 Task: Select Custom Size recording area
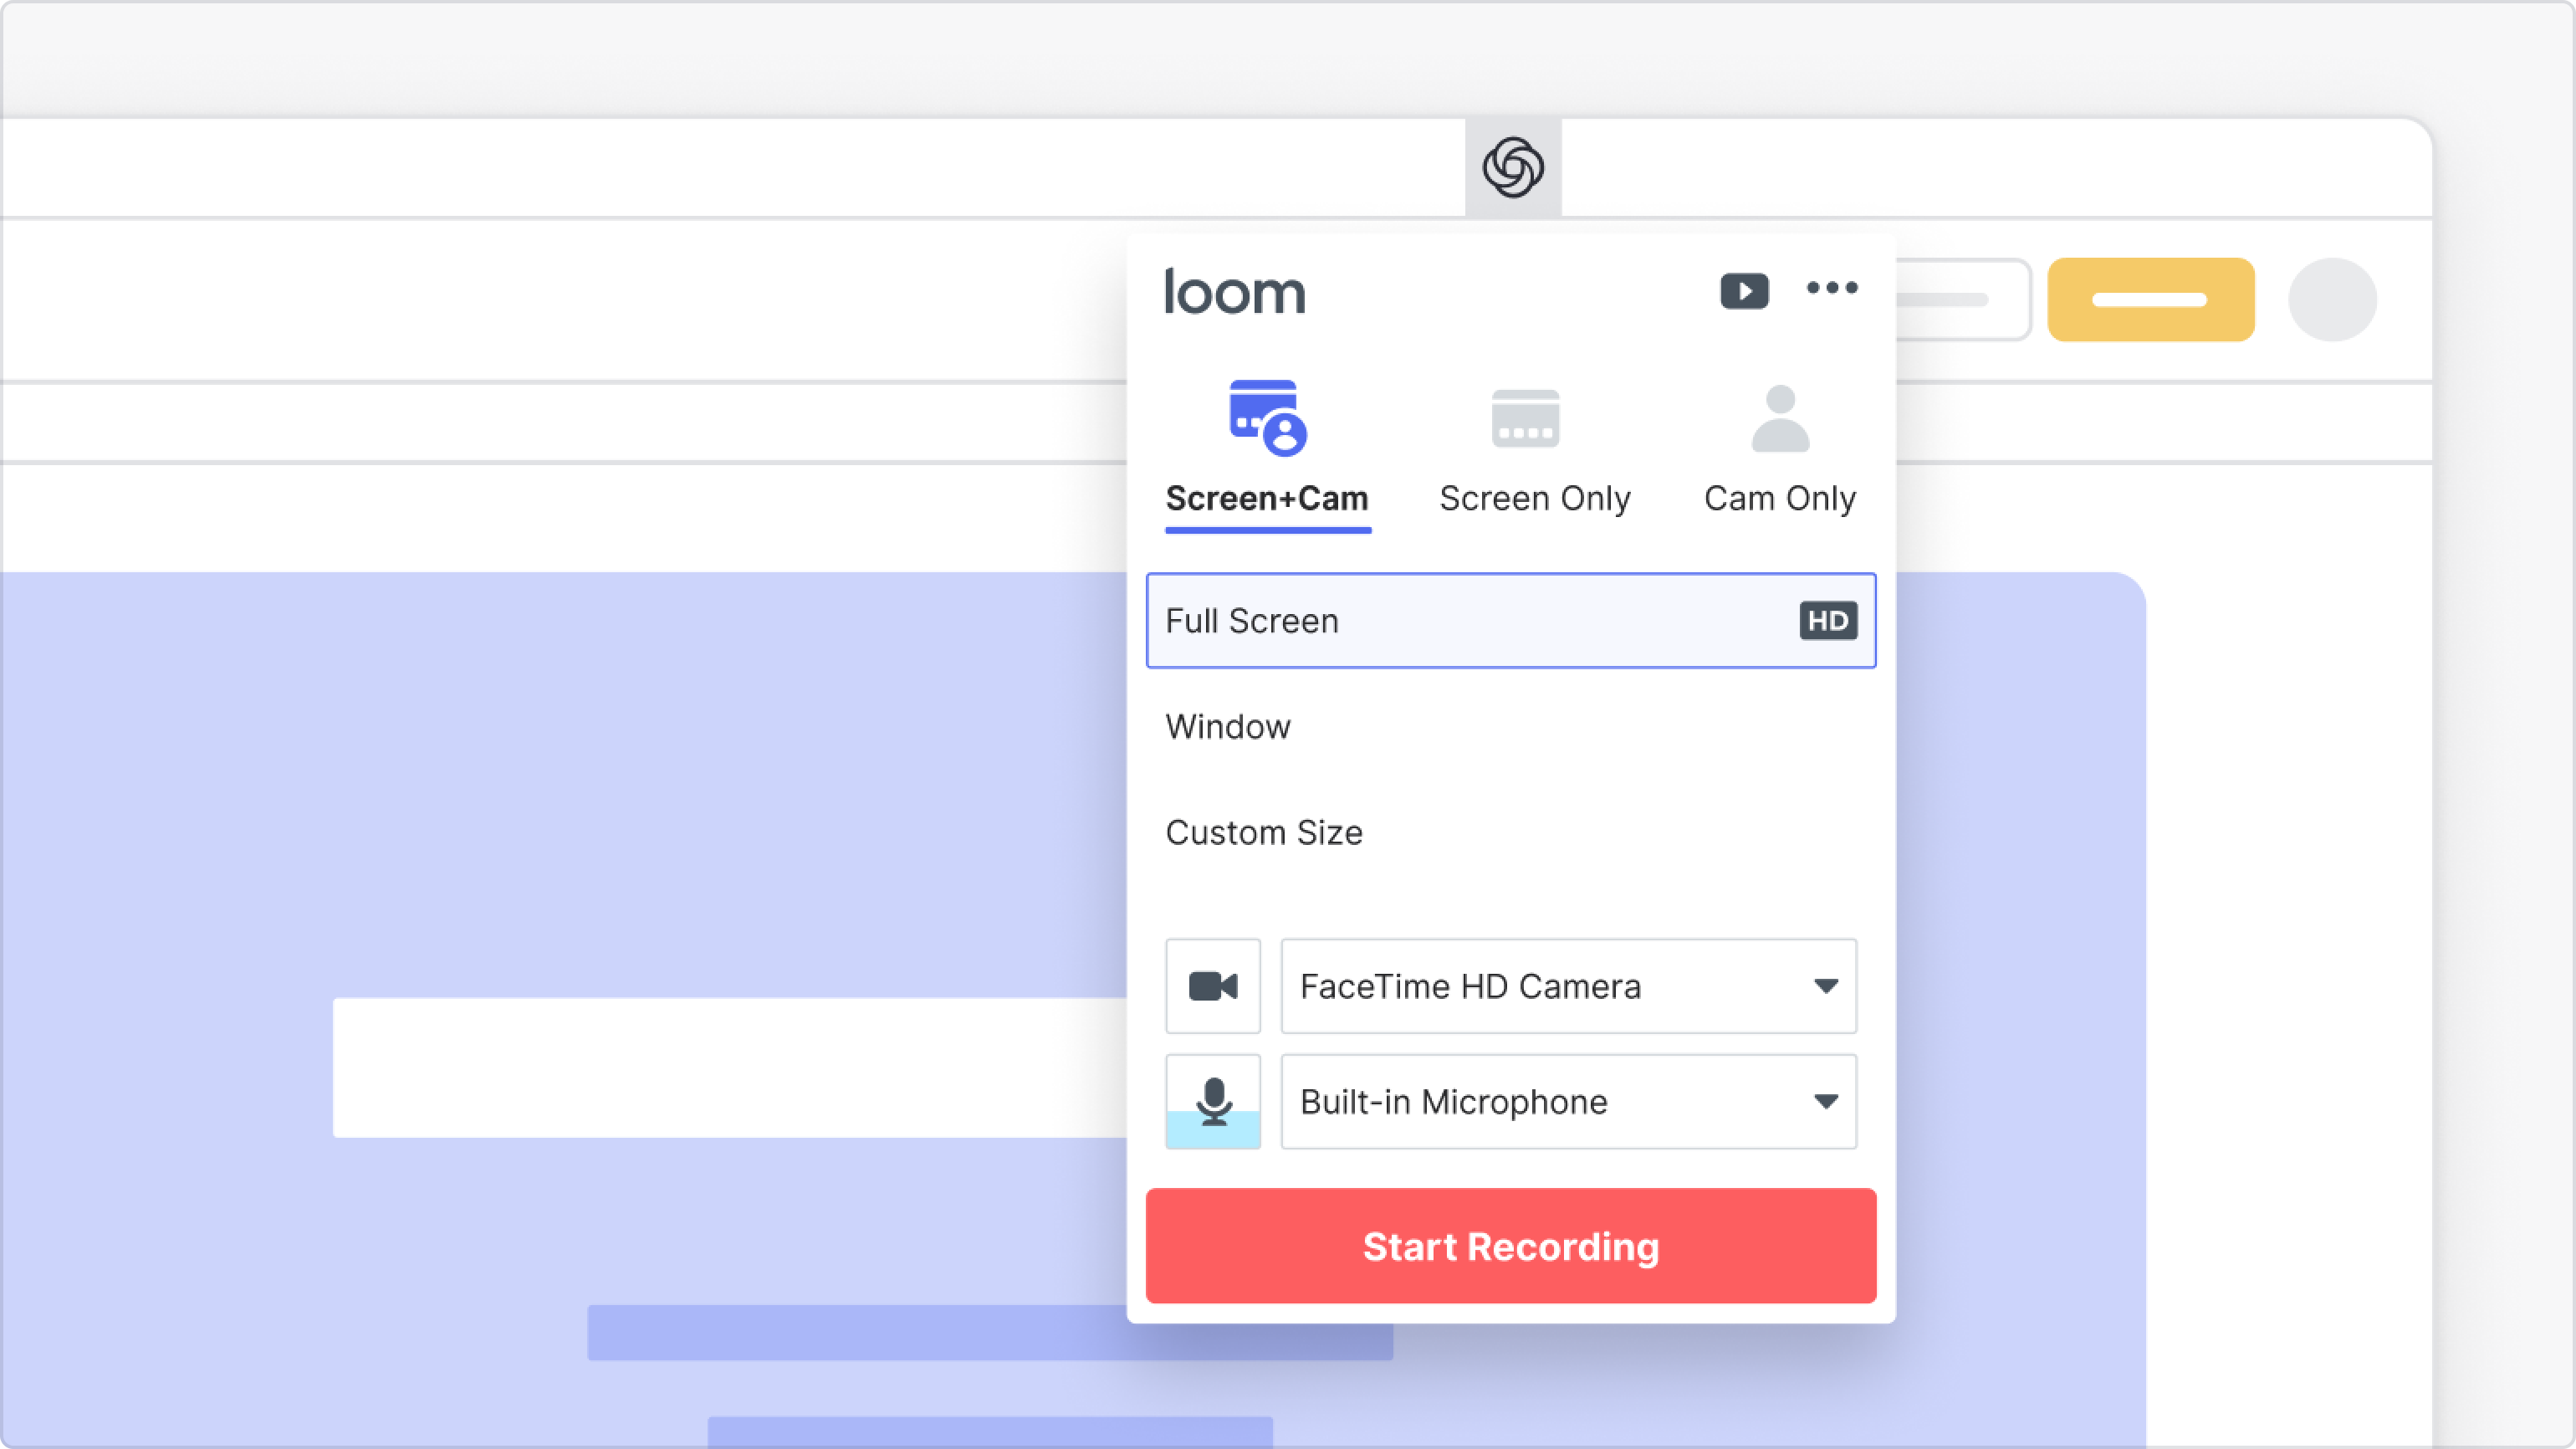[x=1263, y=832]
